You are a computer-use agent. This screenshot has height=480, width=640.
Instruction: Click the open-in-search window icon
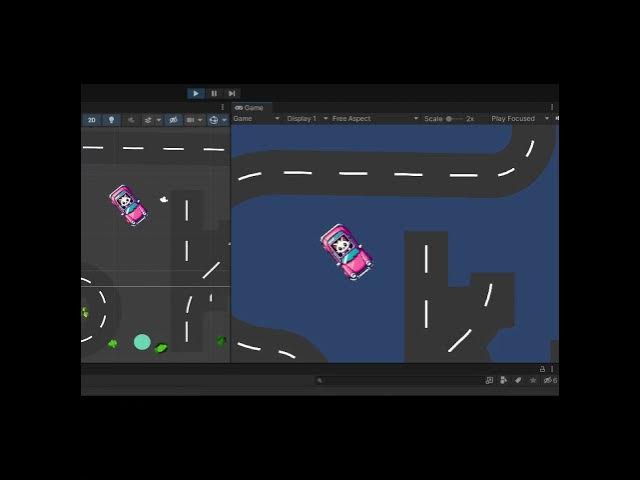(x=489, y=380)
